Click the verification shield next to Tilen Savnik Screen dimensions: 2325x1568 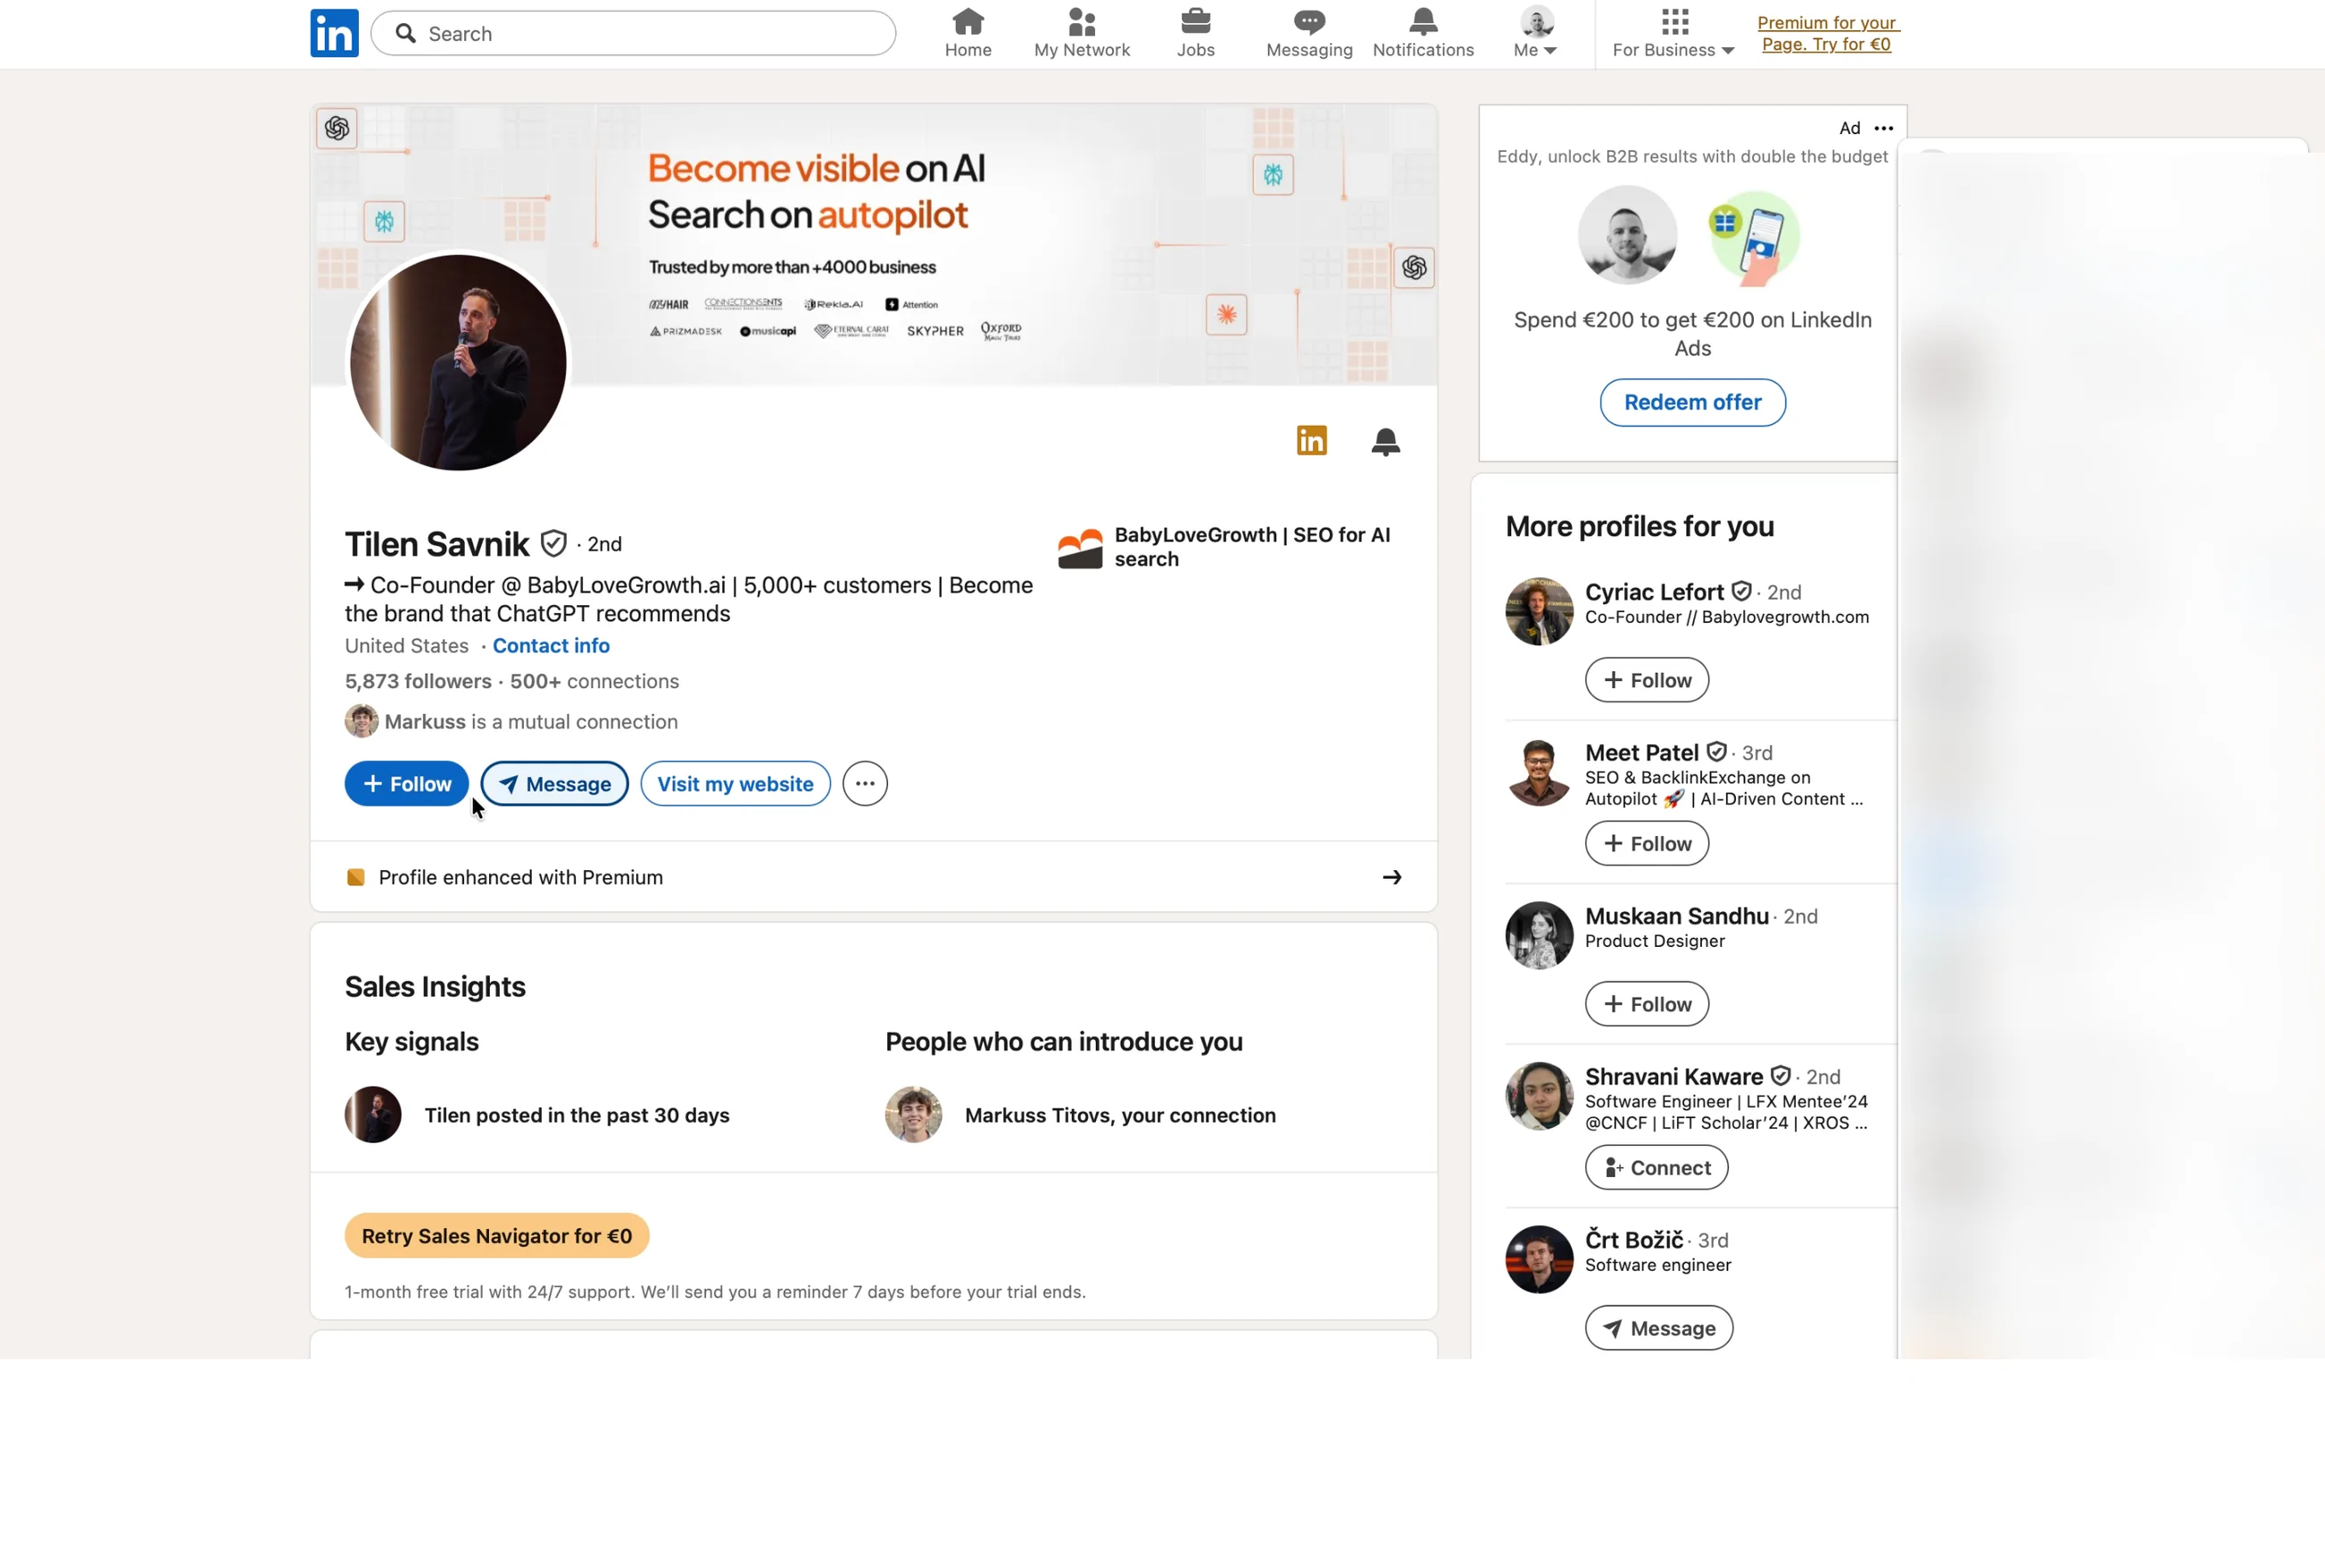tap(553, 543)
